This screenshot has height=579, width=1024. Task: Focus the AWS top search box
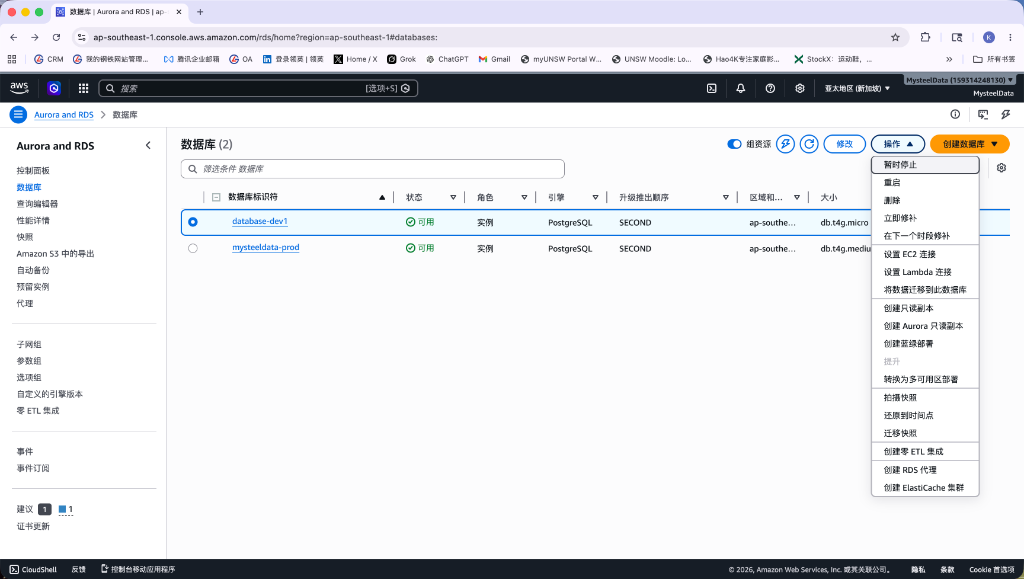click(x=258, y=88)
